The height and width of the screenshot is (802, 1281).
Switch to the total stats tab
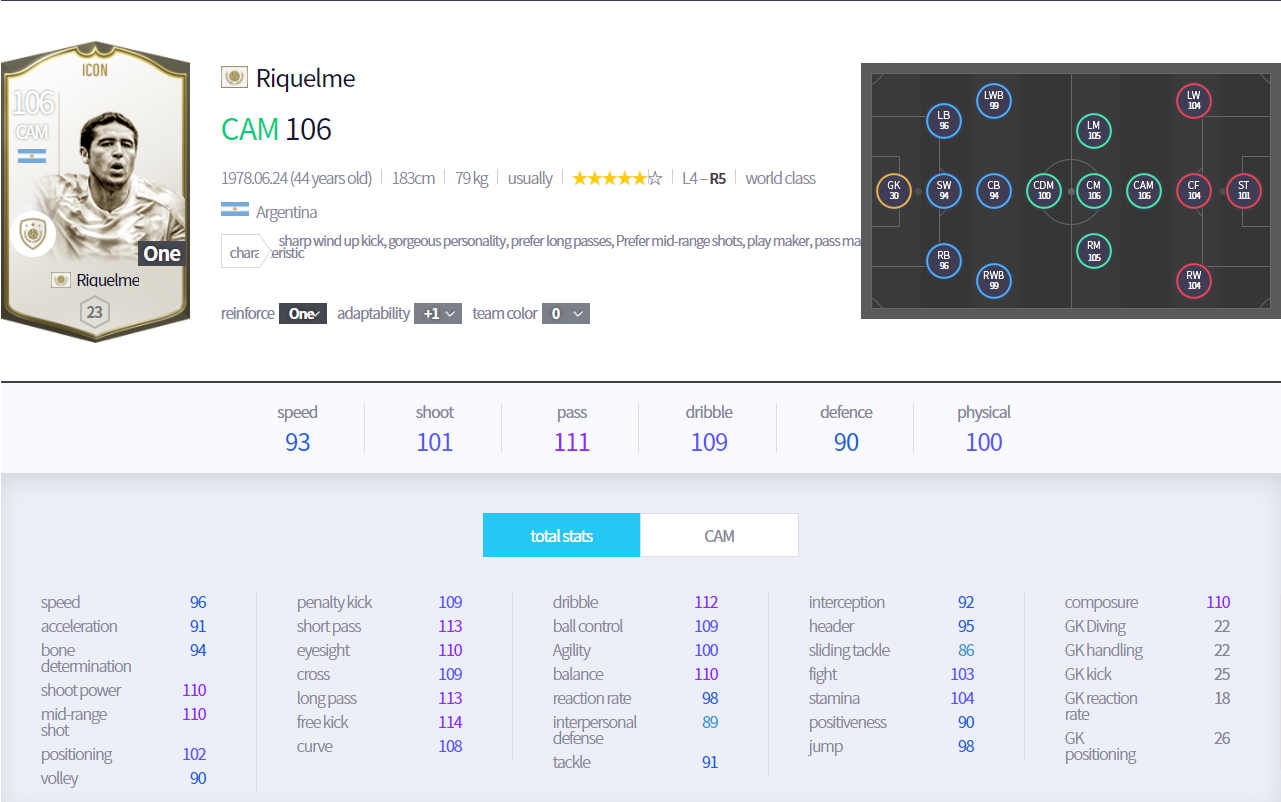point(561,536)
